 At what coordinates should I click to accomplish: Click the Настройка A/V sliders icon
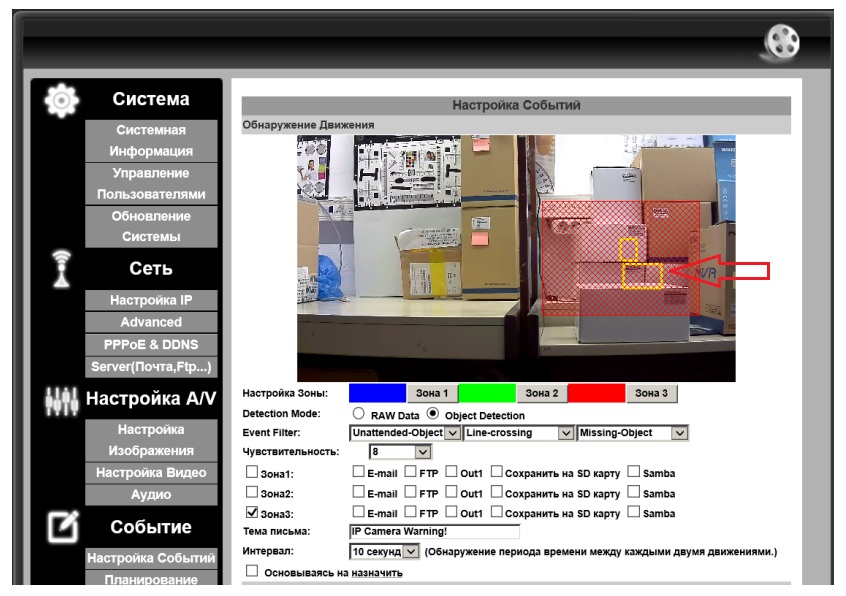click(x=62, y=401)
